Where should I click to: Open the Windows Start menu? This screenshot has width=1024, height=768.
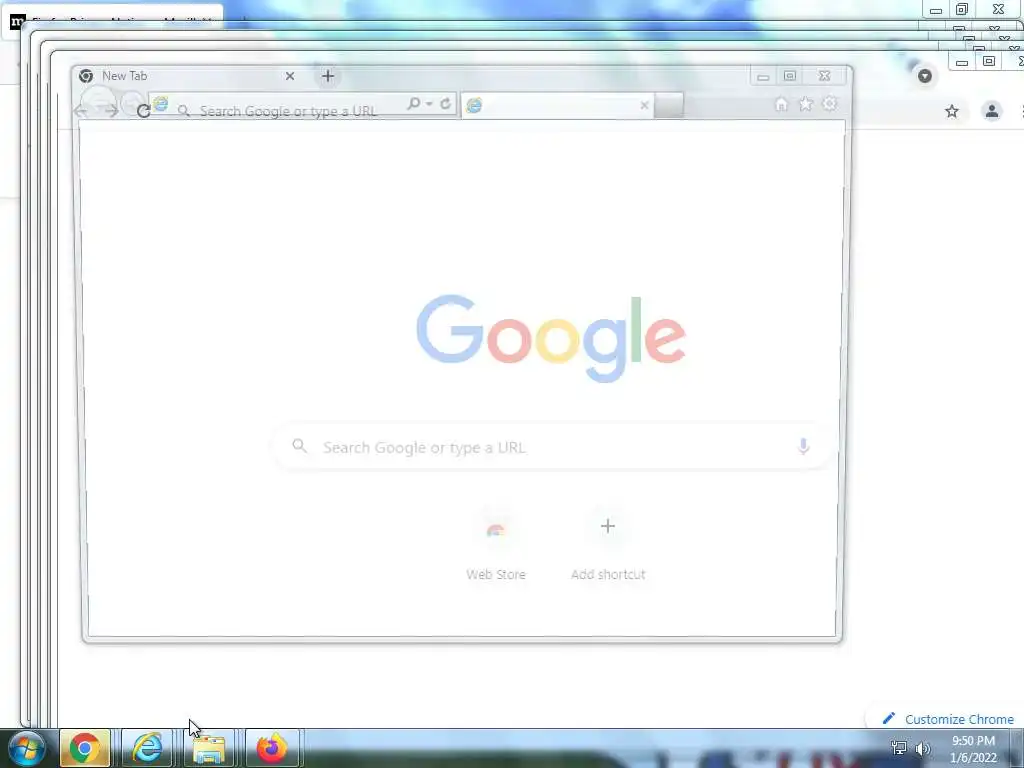point(27,748)
